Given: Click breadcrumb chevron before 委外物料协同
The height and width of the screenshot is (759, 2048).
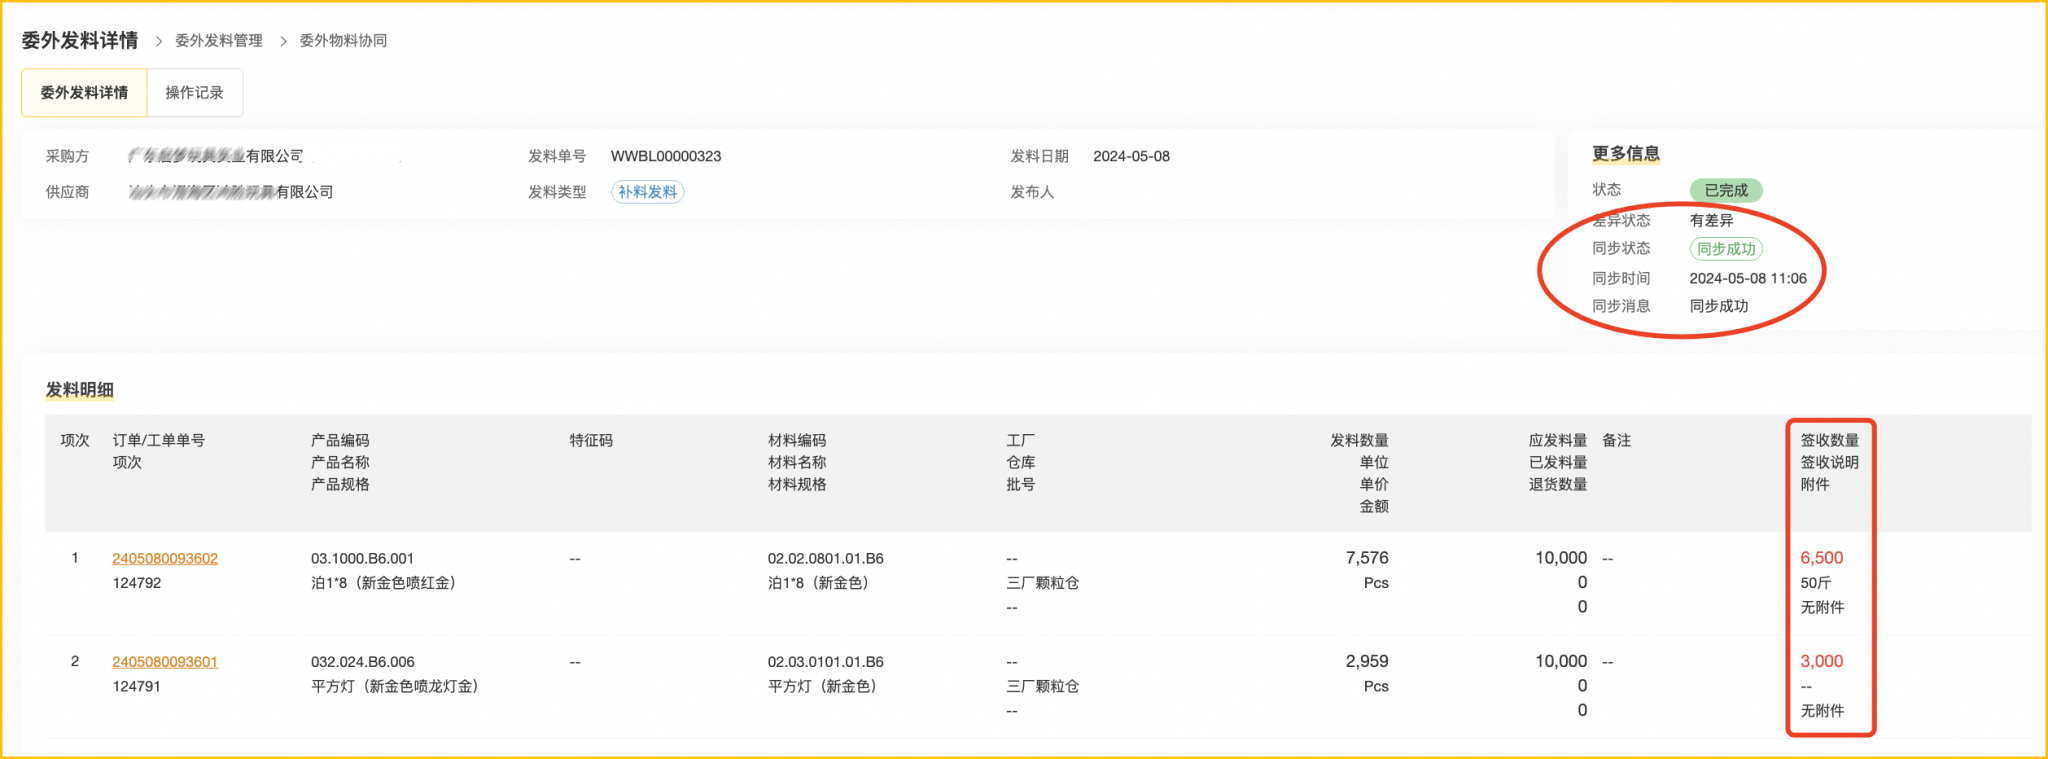Looking at the screenshot, I should point(283,41).
